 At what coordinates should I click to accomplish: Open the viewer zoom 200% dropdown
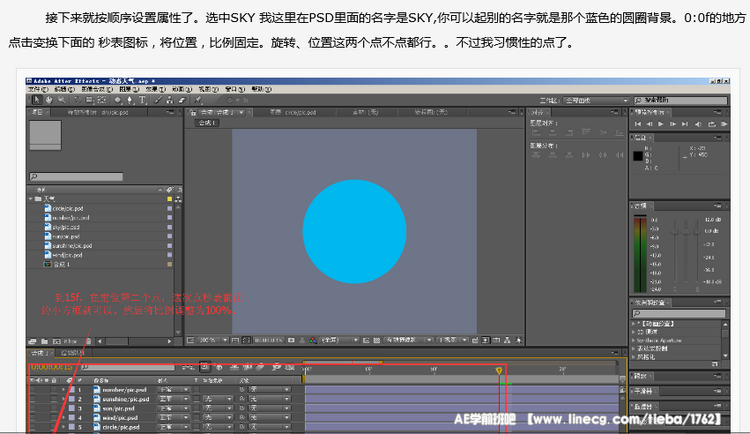click(x=213, y=340)
